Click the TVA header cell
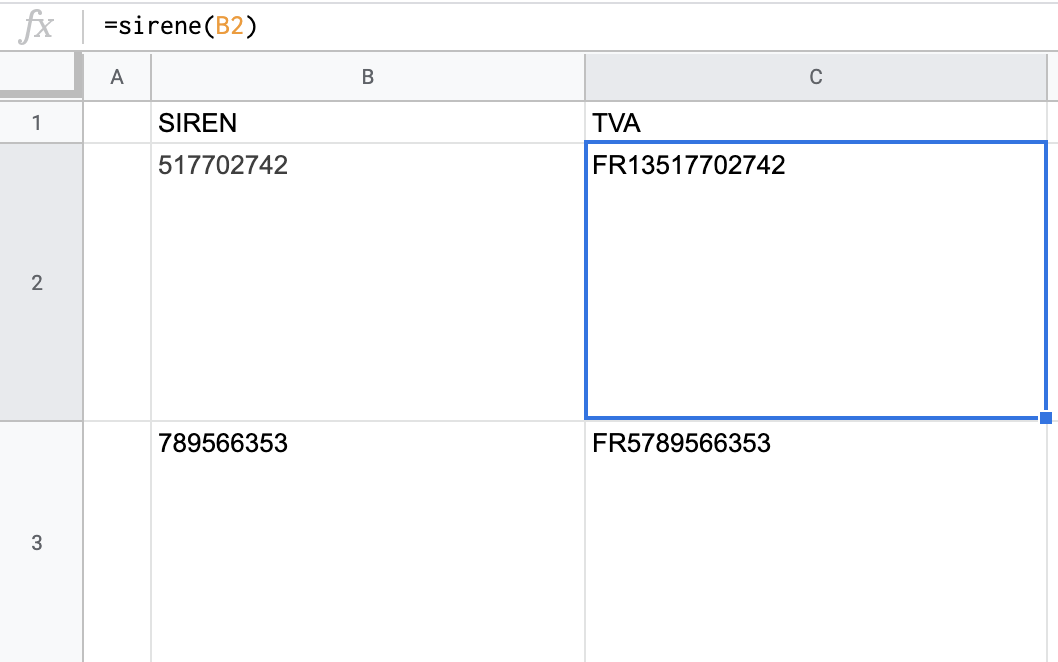Image resolution: width=1058 pixels, height=662 pixels. tap(816, 122)
